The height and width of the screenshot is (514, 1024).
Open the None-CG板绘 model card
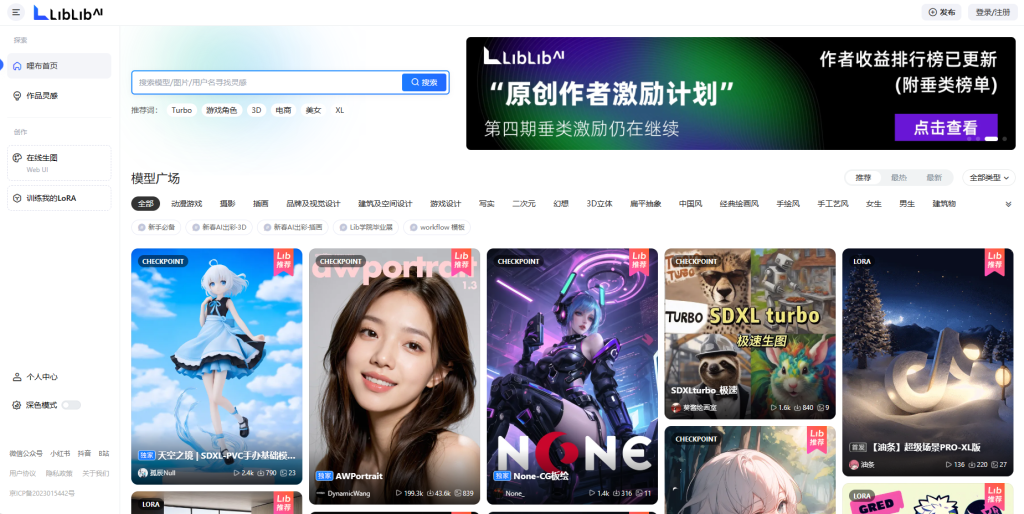[x=572, y=376]
